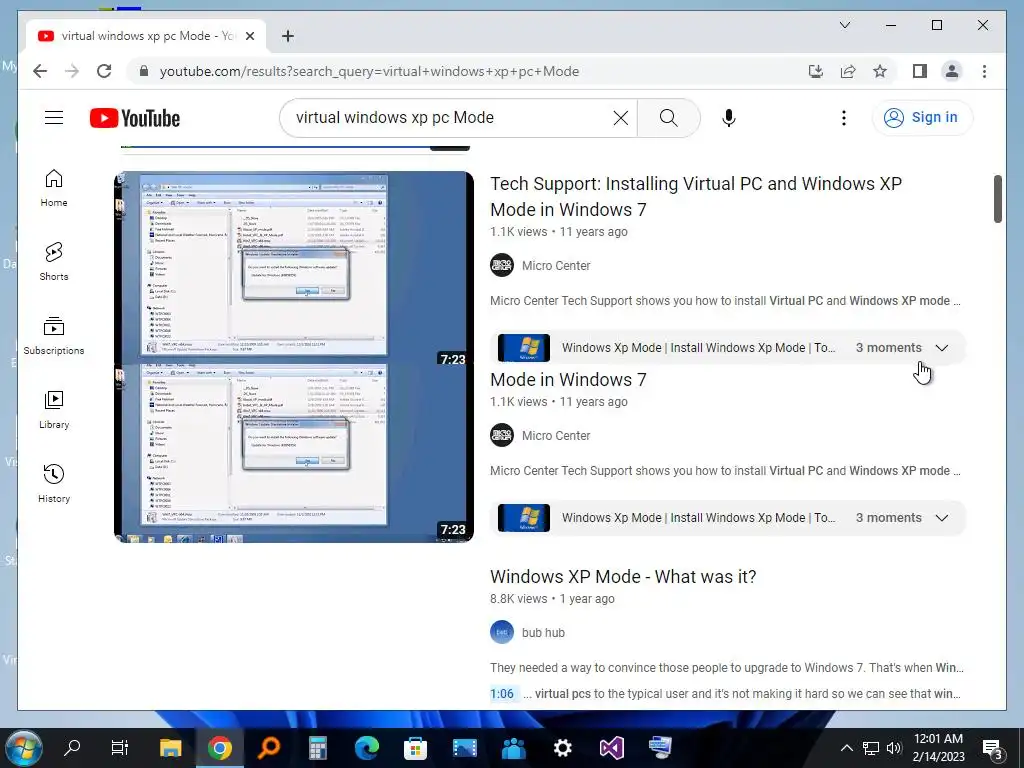Open the YouTube hamburger guide menu
The height and width of the screenshot is (768, 1024).
(x=54, y=118)
